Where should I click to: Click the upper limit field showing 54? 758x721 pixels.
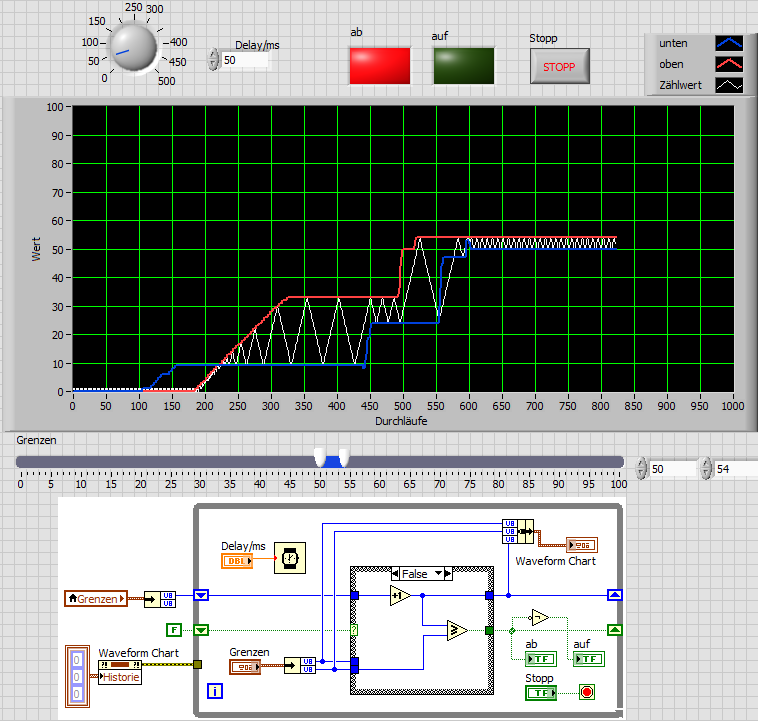point(737,469)
